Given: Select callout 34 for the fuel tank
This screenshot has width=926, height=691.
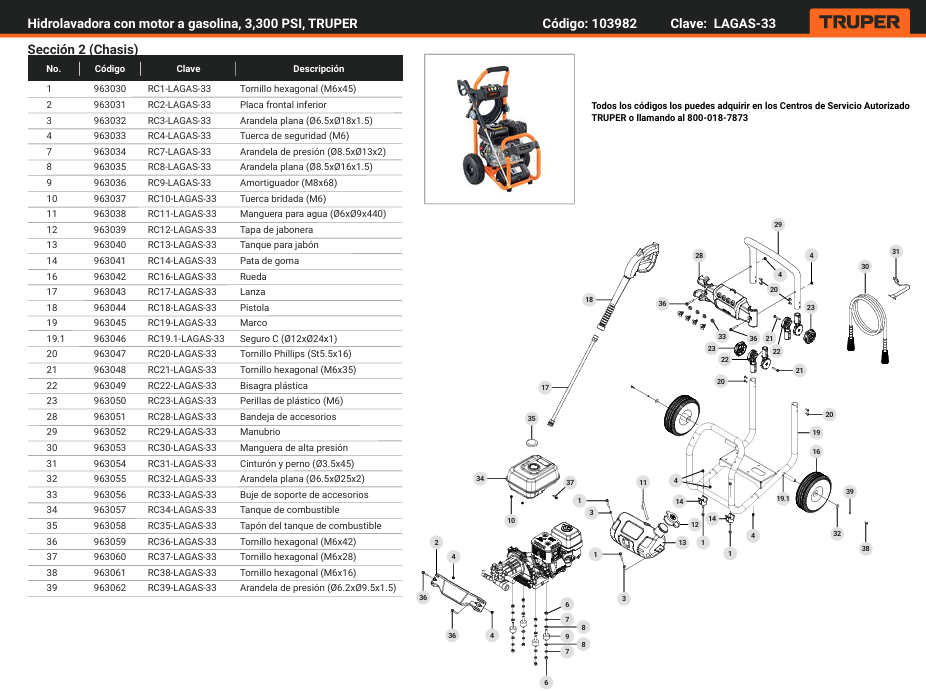Looking at the screenshot, I should click(x=480, y=479).
